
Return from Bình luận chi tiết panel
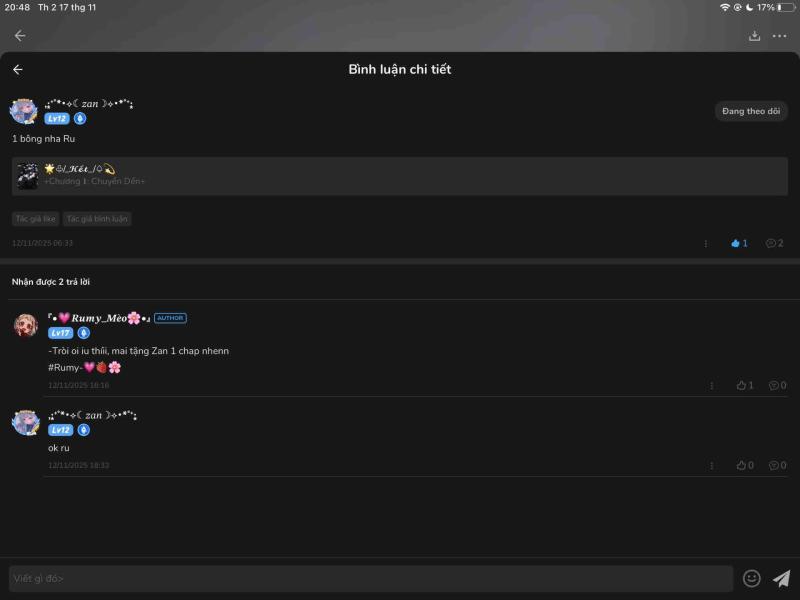[18, 69]
